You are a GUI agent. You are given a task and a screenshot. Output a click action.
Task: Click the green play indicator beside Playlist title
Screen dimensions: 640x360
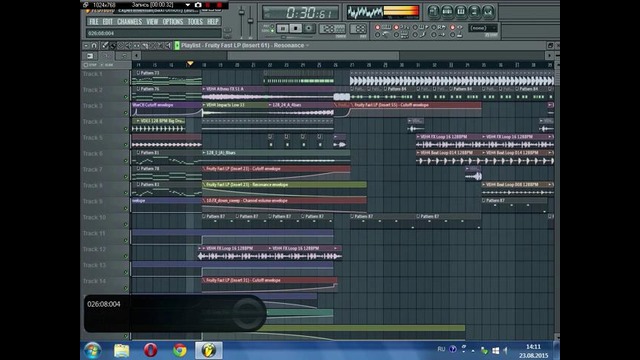(177, 45)
